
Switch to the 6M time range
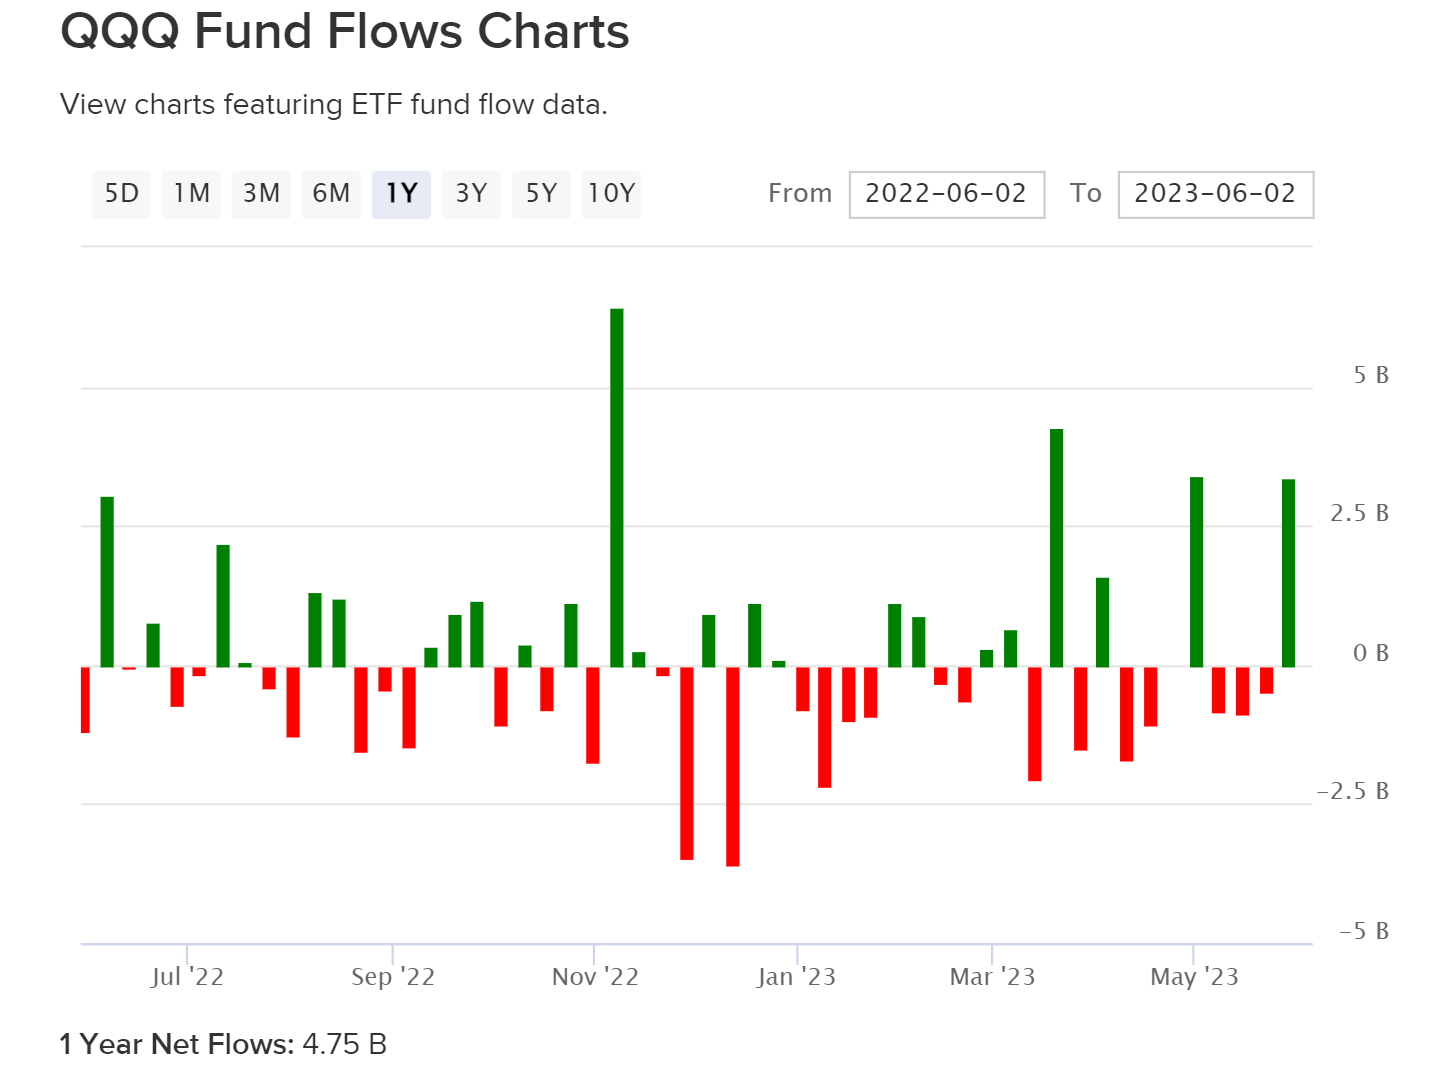[x=331, y=194]
